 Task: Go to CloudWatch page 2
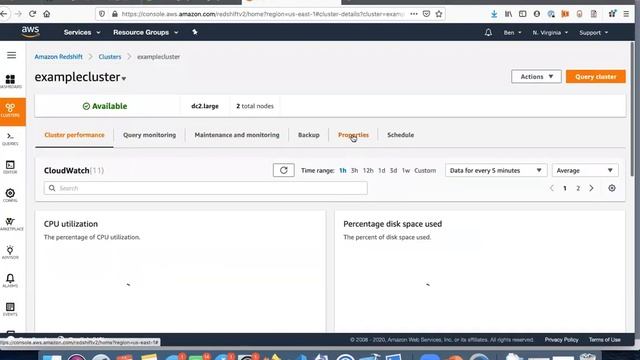click(578, 188)
